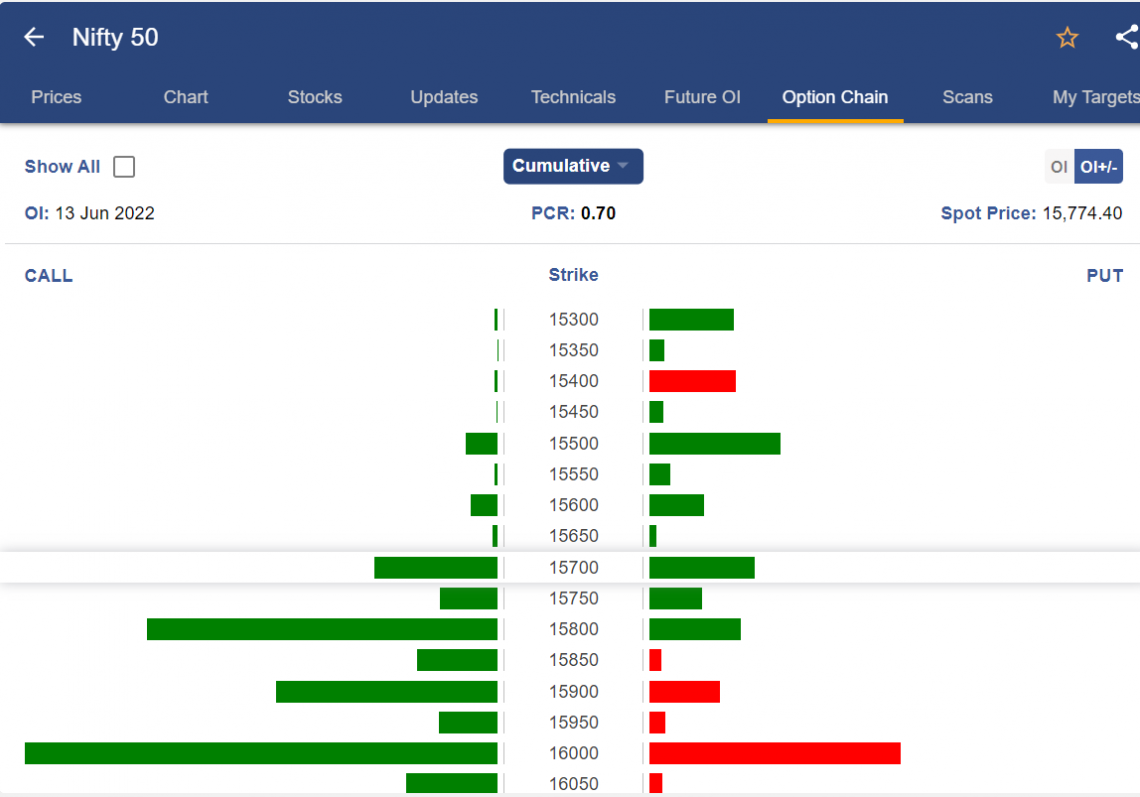This screenshot has height=797, width=1140.
Task: Open the Updates tab
Action: [x=444, y=97]
